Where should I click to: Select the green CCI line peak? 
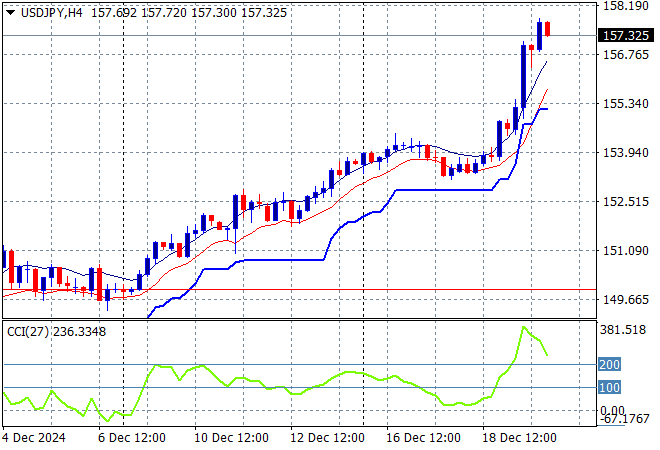click(524, 327)
